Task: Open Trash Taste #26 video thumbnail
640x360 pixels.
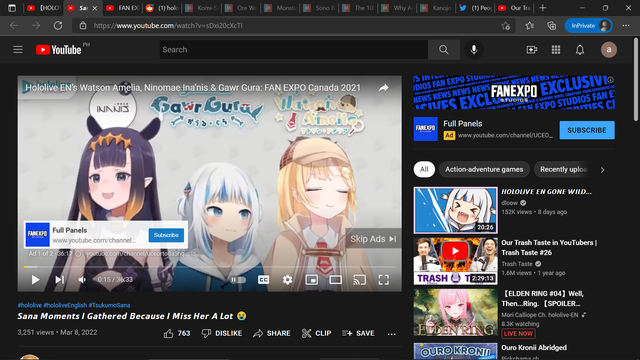Action: click(456, 261)
